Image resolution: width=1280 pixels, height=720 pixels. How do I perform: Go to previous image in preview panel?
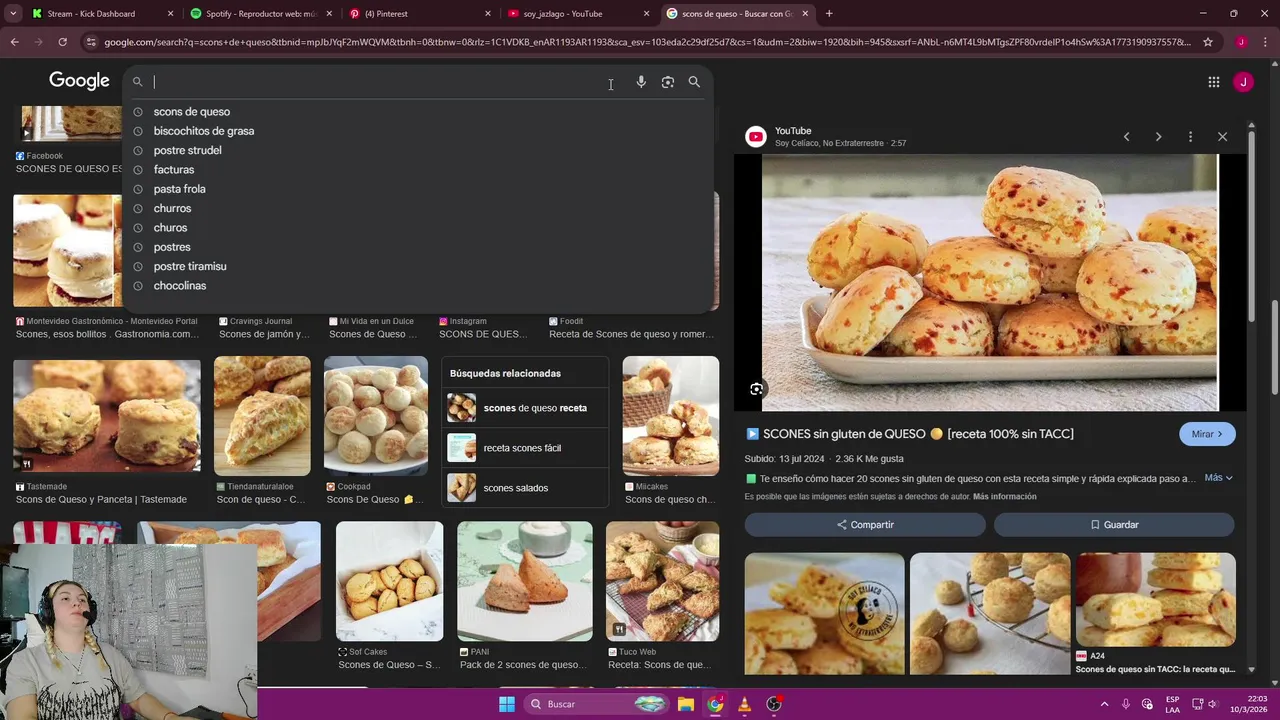1126,137
